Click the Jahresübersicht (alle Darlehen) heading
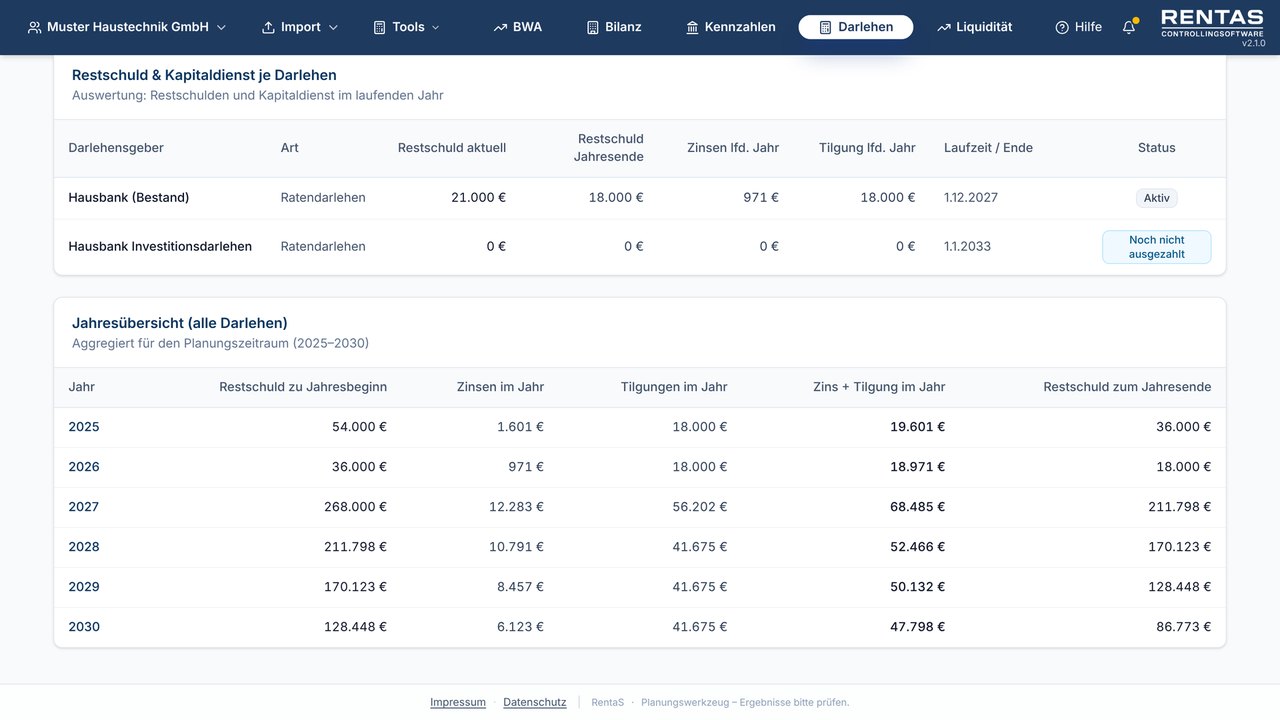The width and height of the screenshot is (1280, 720). 180,323
